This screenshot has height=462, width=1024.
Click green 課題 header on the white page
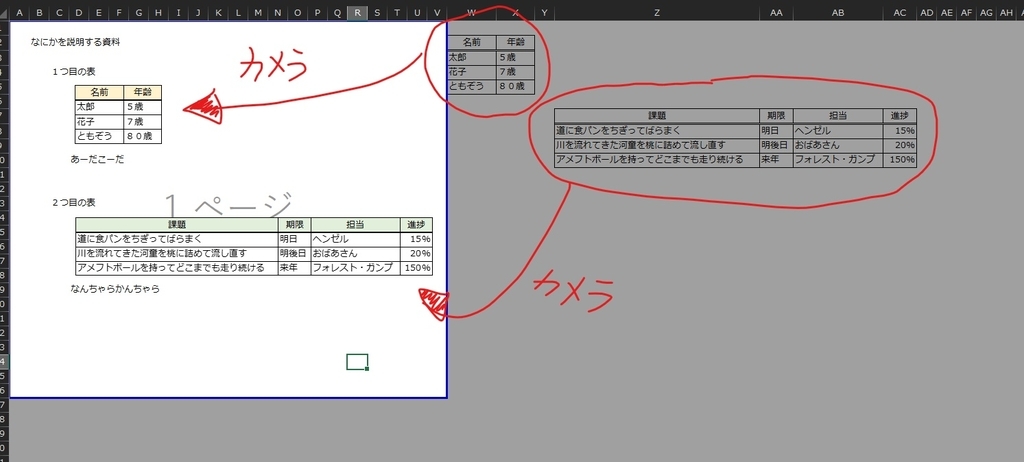[x=177, y=225]
